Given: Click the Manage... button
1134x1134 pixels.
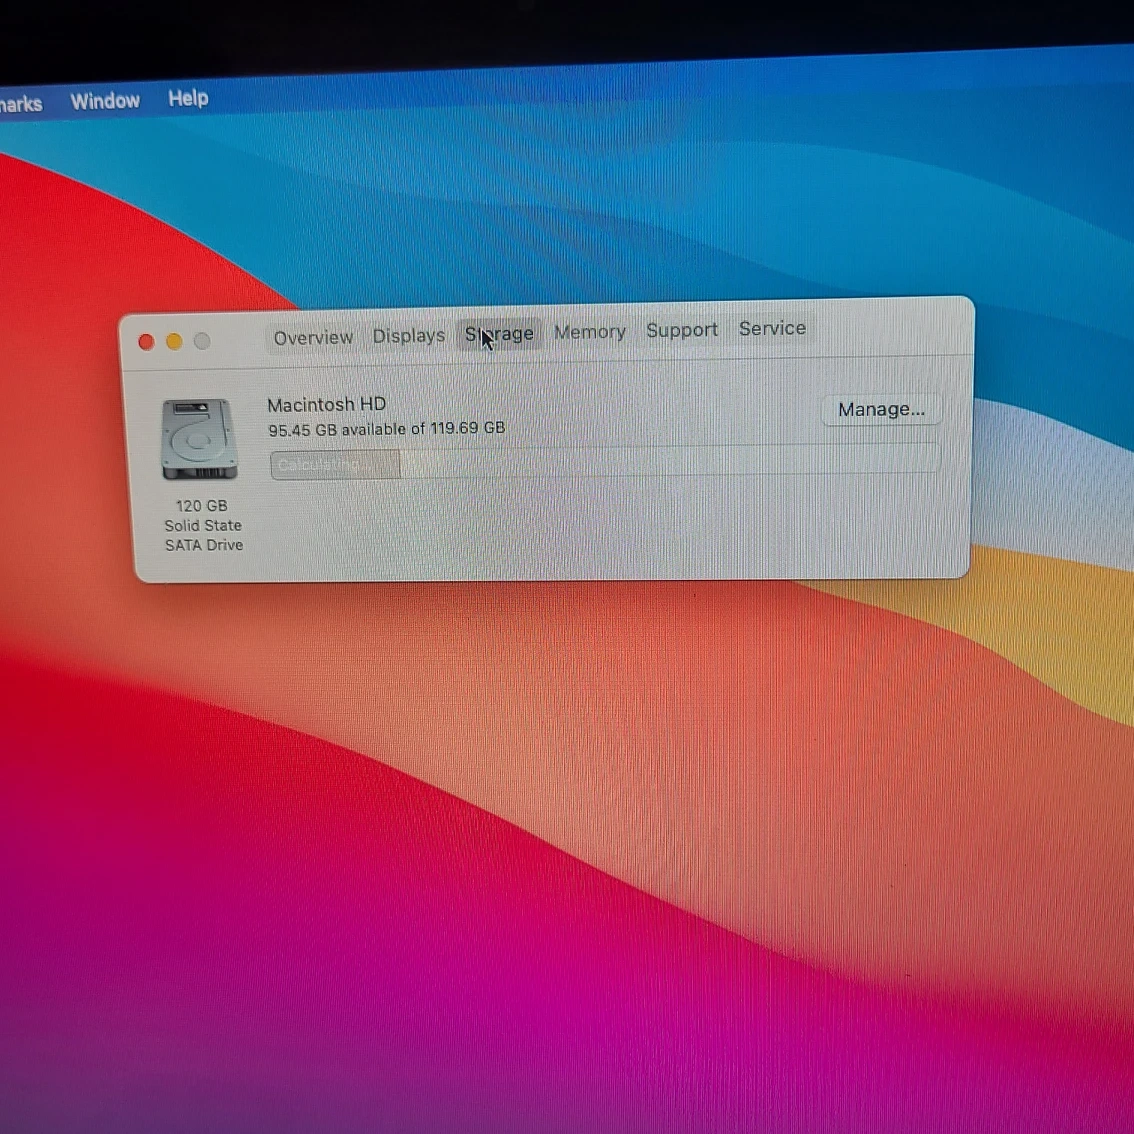Looking at the screenshot, I should pyautogui.click(x=881, y=409).
